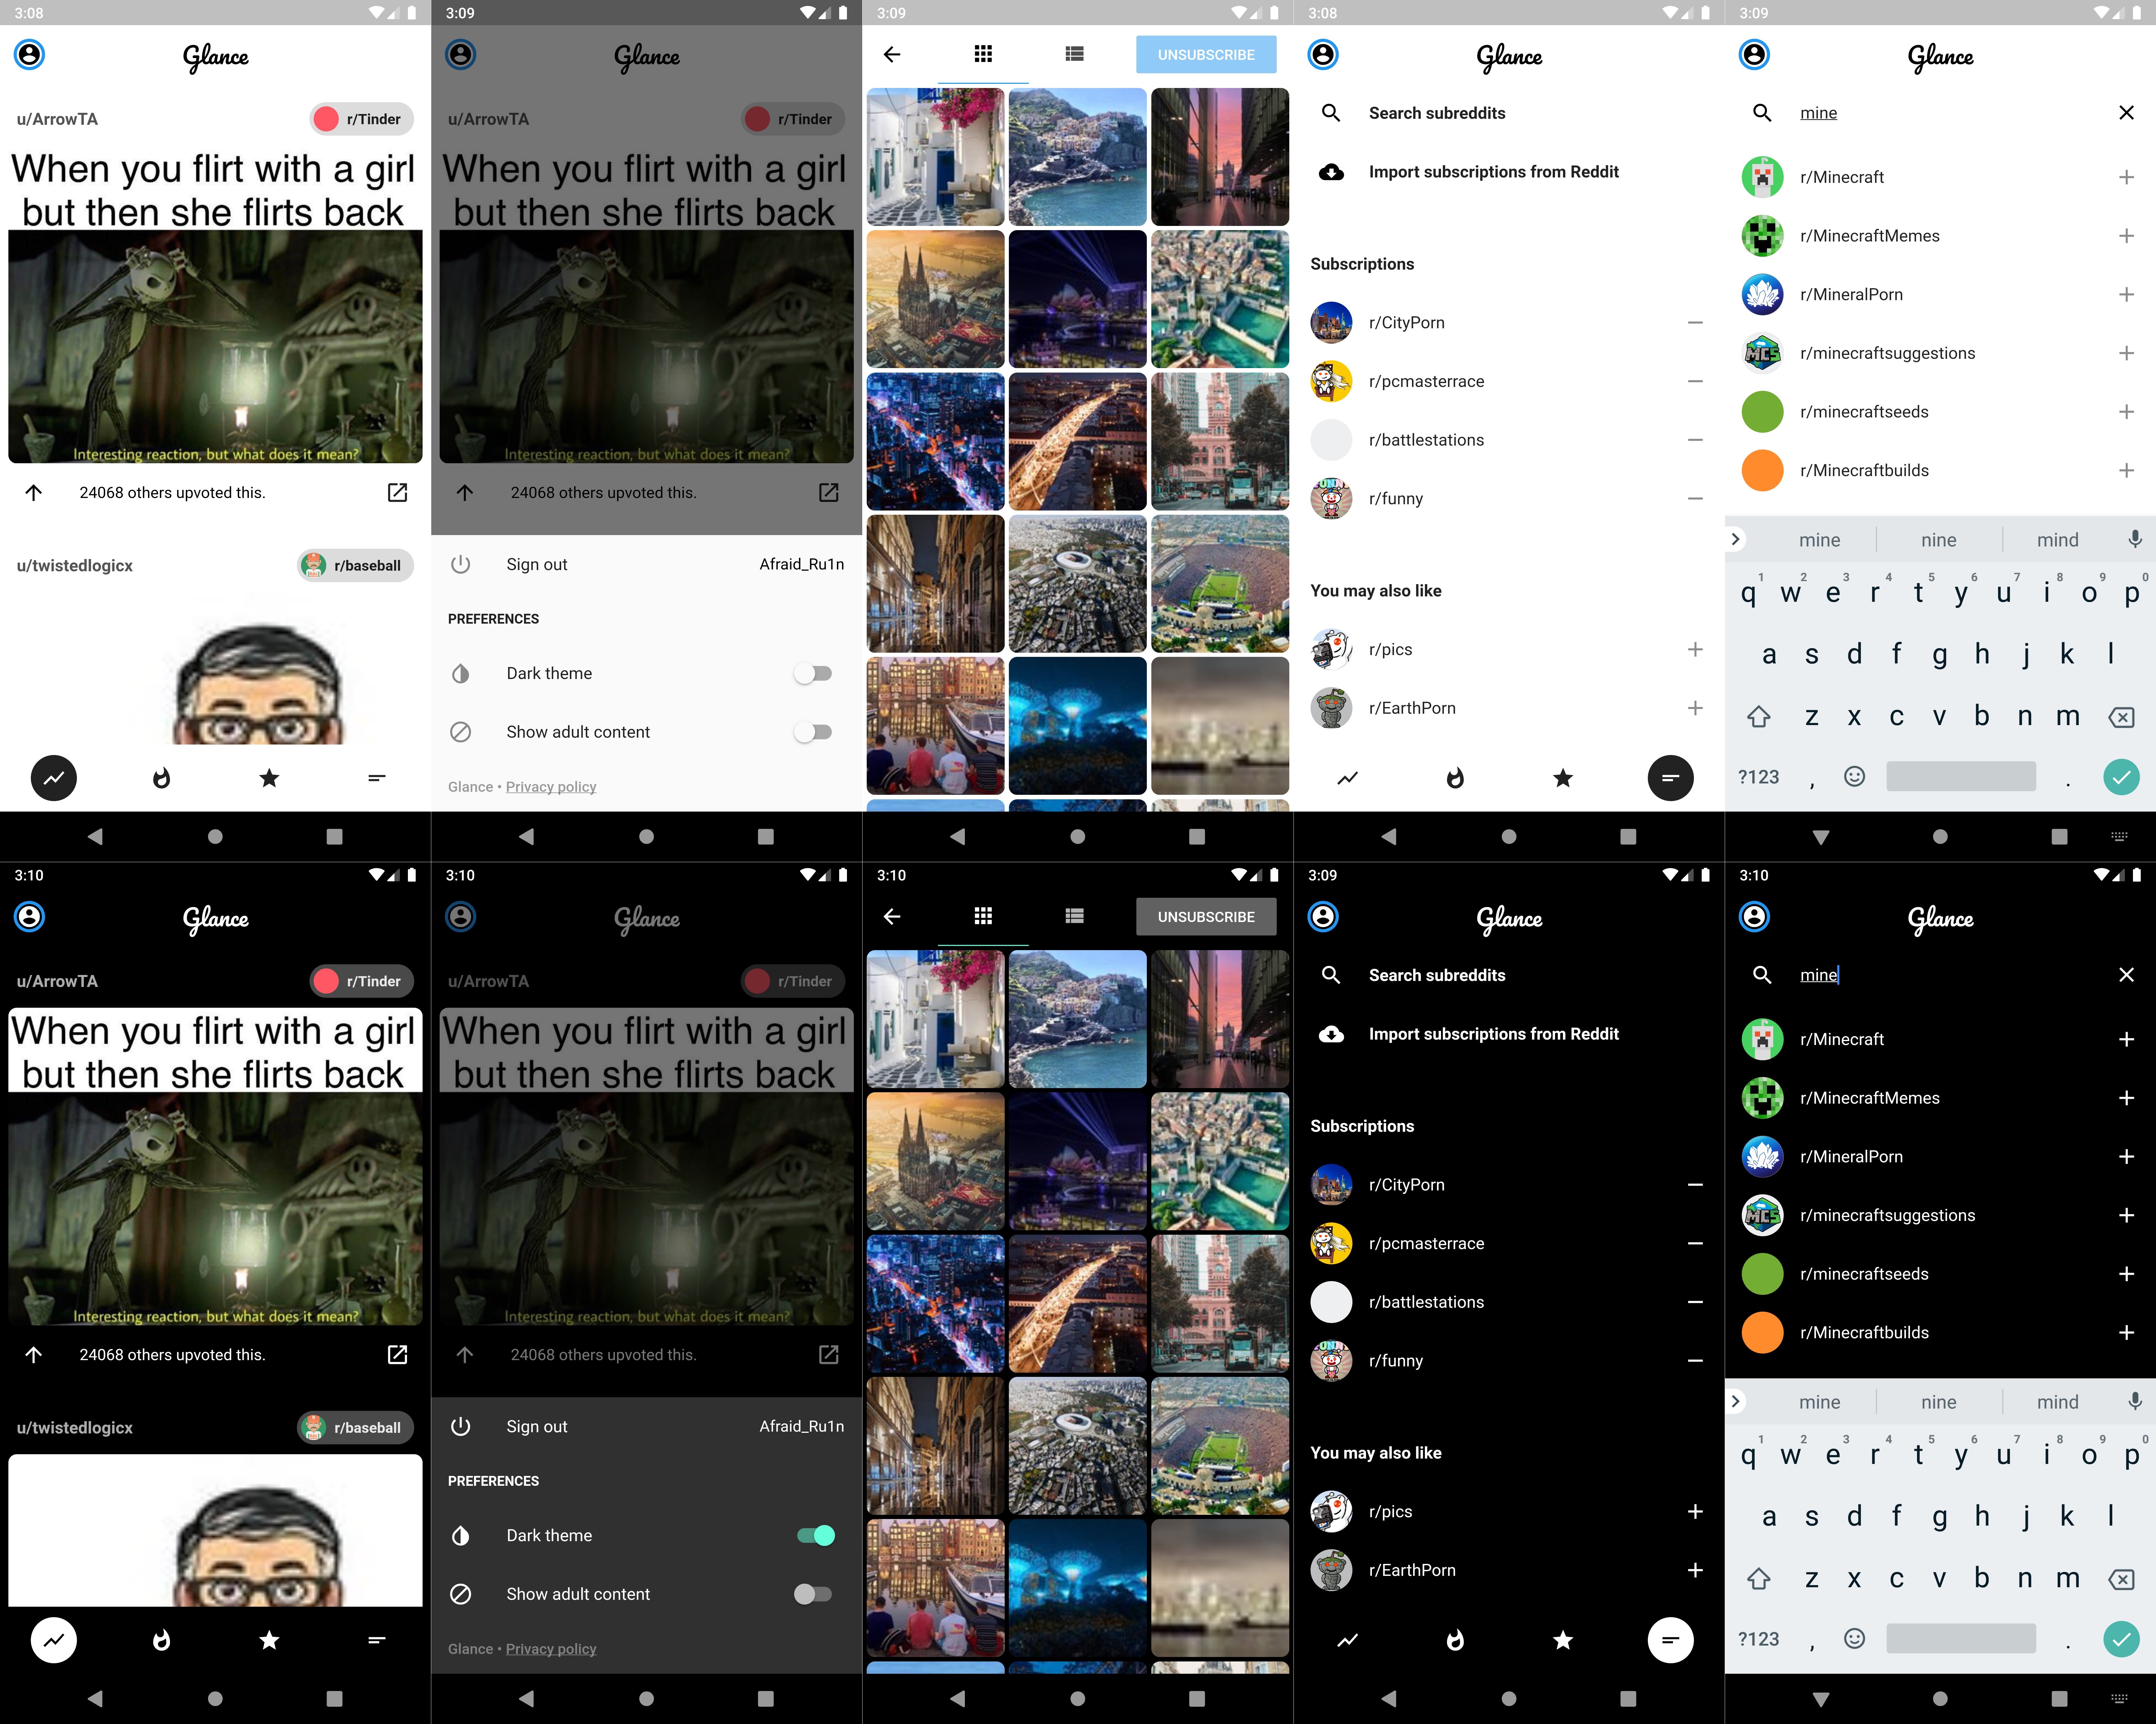
Task: Tap black-circled trending icon in light feed
Action: click(54, 778)
